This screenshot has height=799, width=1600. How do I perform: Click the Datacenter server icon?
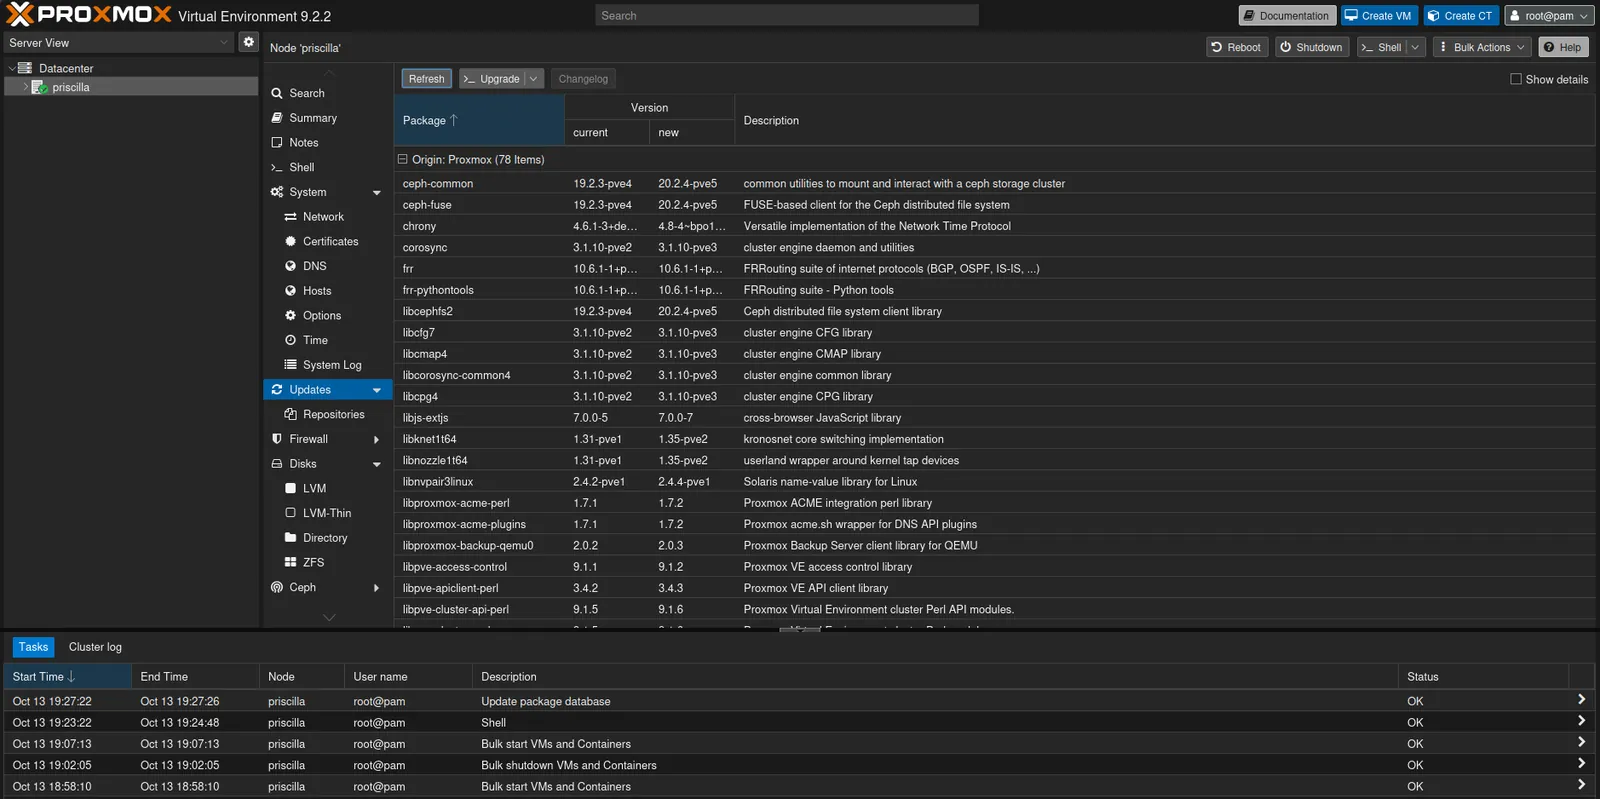[25, 68]
